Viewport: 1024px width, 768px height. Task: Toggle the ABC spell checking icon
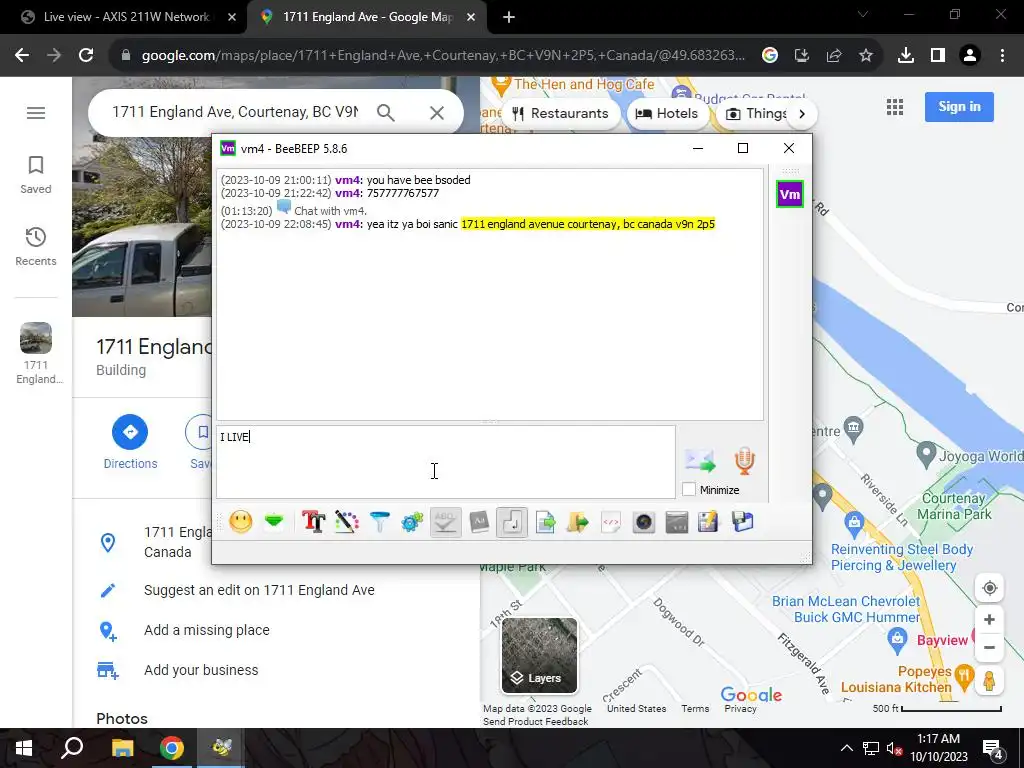click(445, 522)
